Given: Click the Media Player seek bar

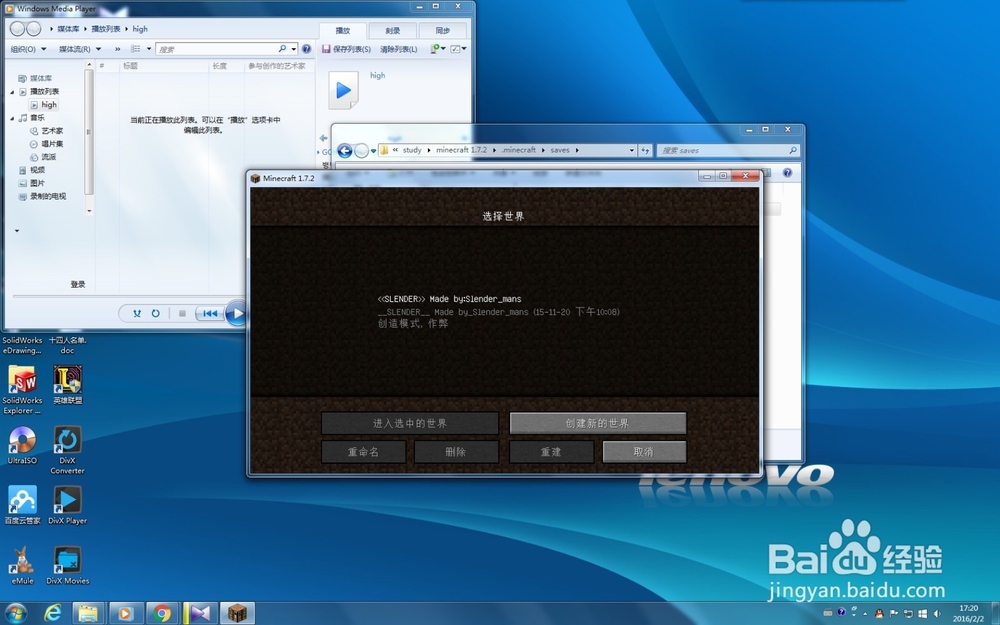Looking at the screenshot, I should (128, 296).
